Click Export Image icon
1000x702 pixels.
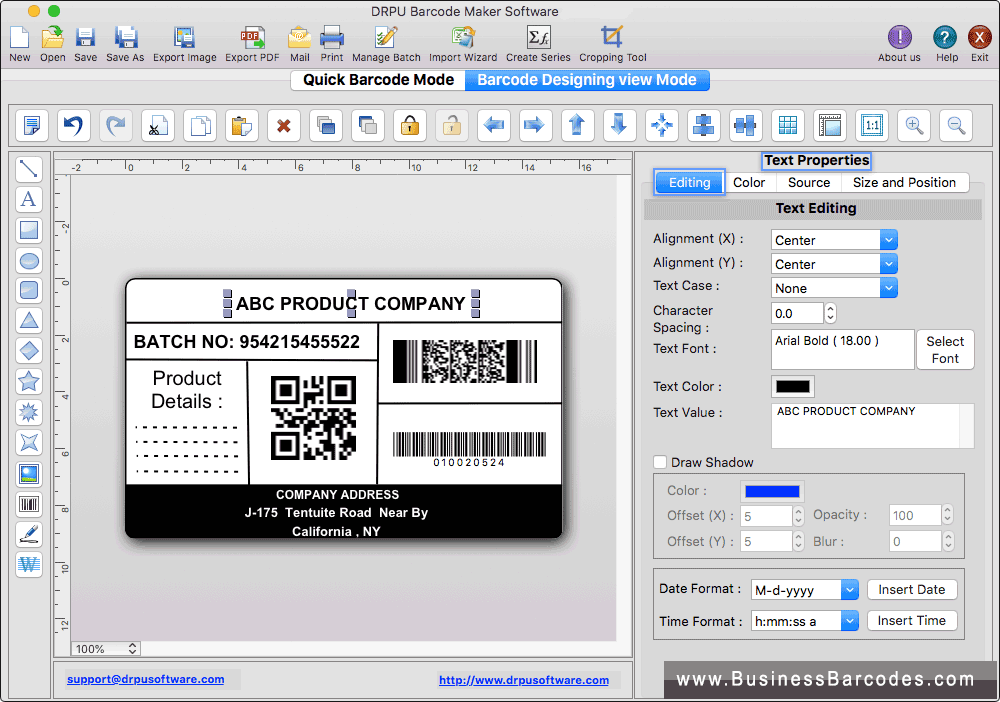coord(184,38)
